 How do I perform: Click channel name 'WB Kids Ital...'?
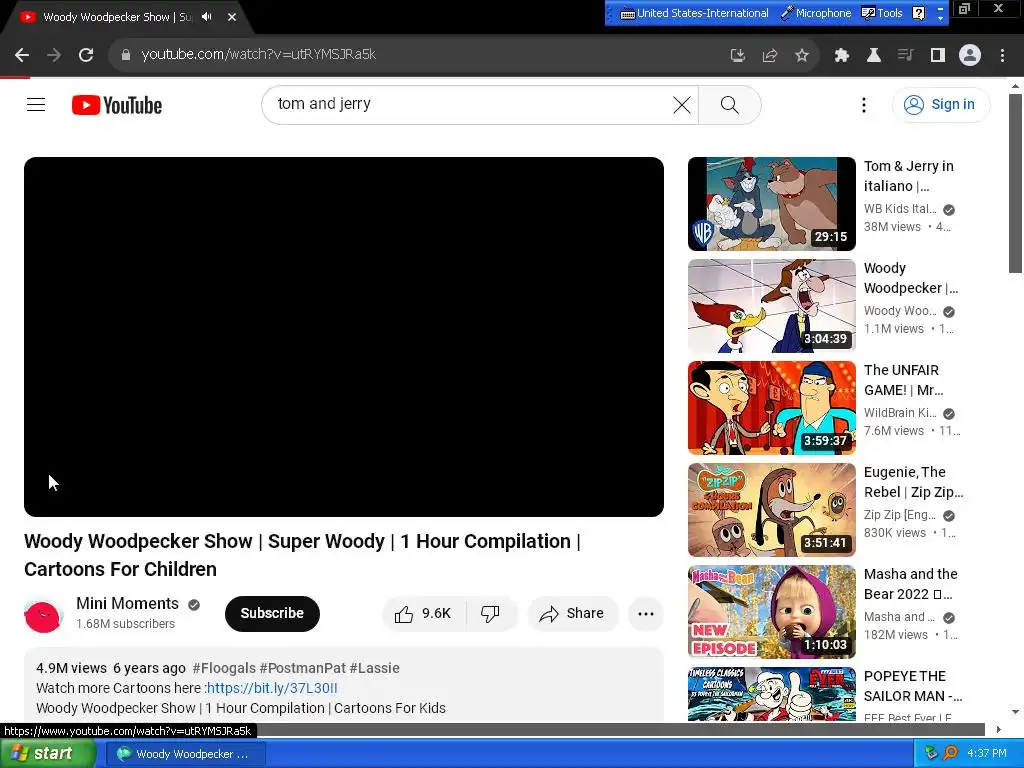click(900, 209)
